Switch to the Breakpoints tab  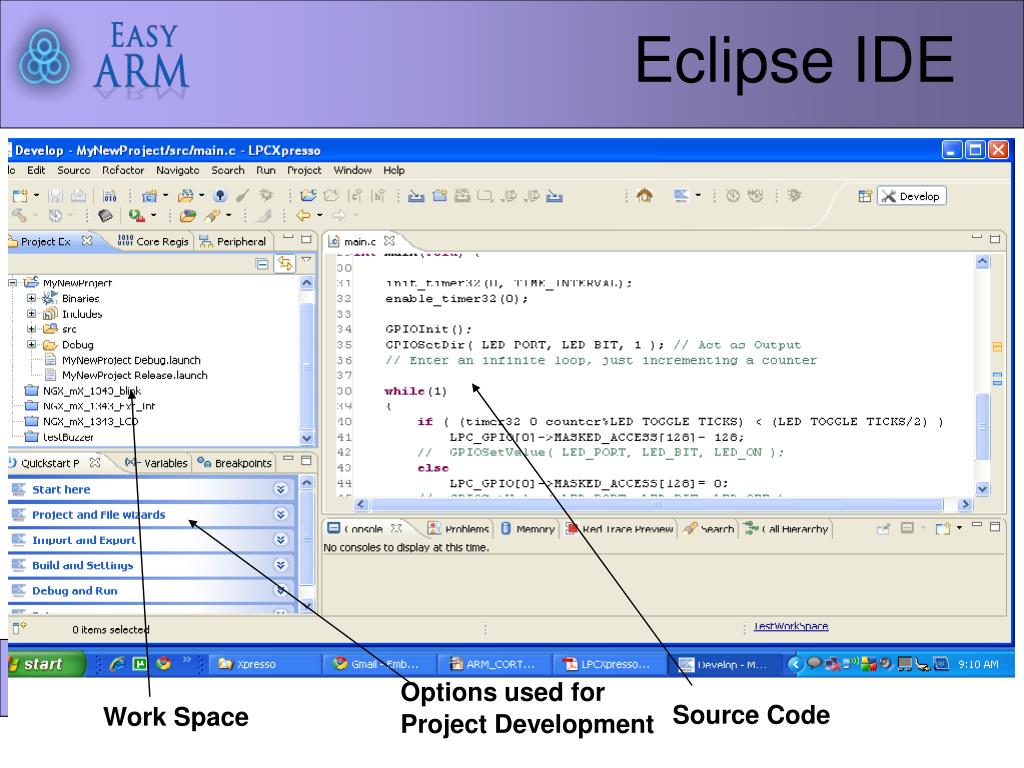tap(234, 462)
